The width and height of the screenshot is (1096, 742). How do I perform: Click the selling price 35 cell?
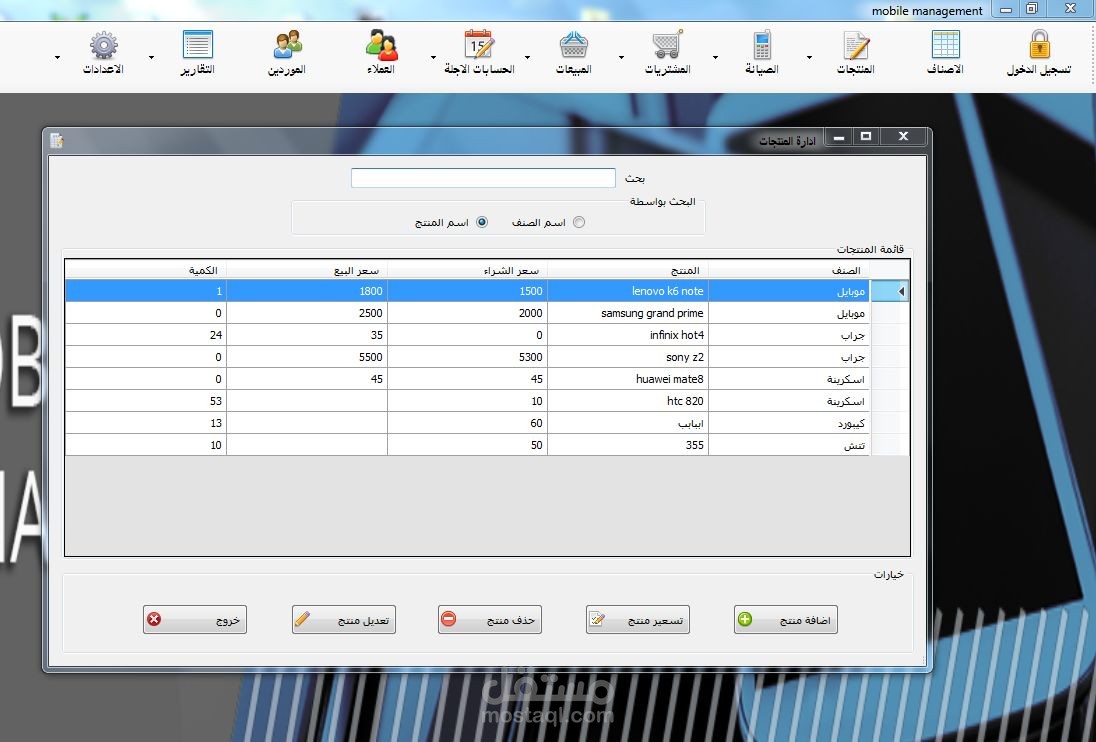click(307, 335)
